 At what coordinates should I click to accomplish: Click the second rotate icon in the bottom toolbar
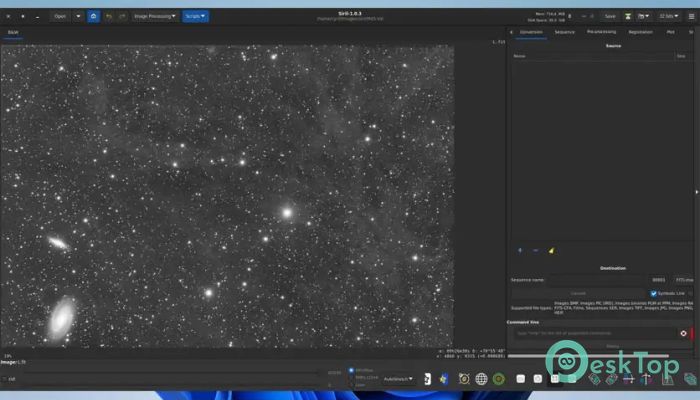(x=611, y=379)
